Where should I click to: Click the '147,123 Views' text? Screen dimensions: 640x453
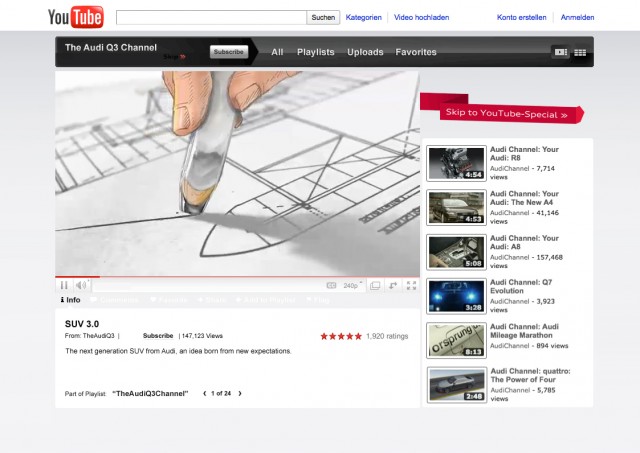[x=202, y=336]
